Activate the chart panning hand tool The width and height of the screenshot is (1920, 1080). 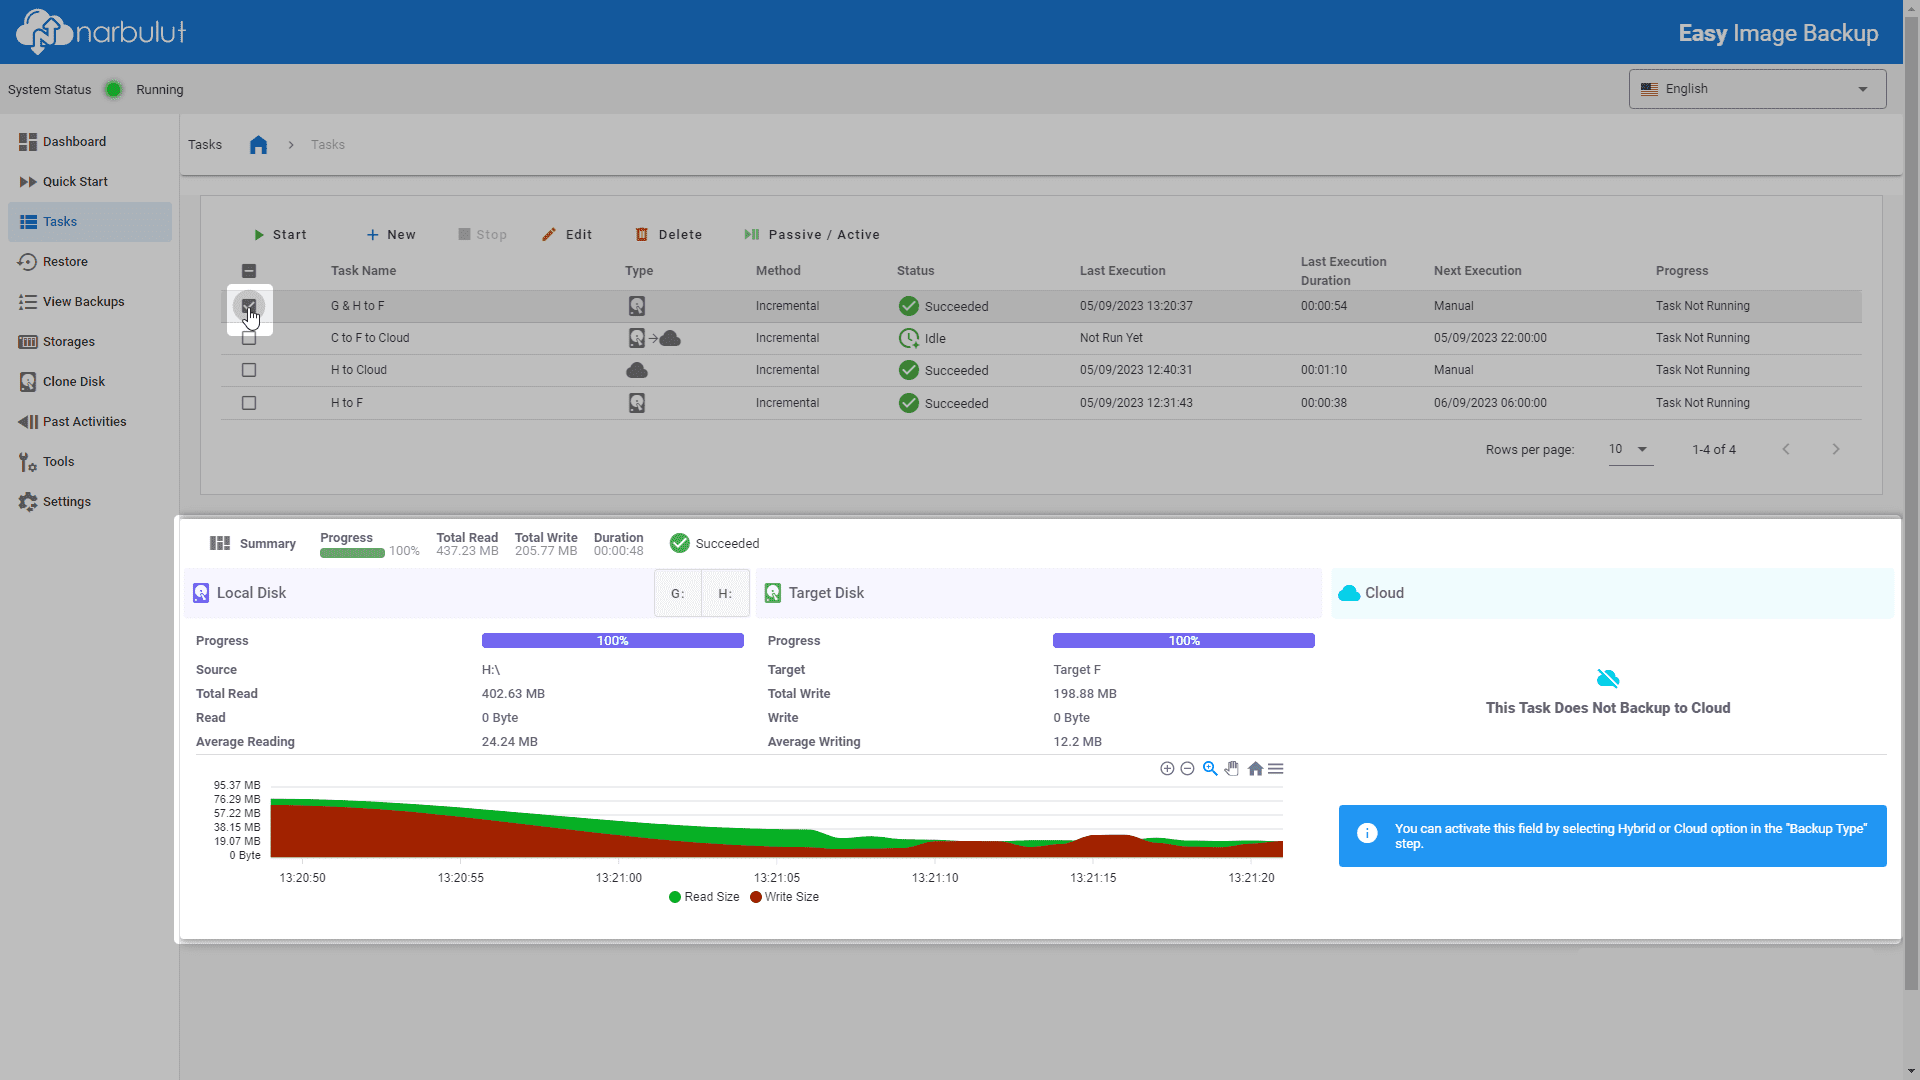click(x=1232, y=769)
